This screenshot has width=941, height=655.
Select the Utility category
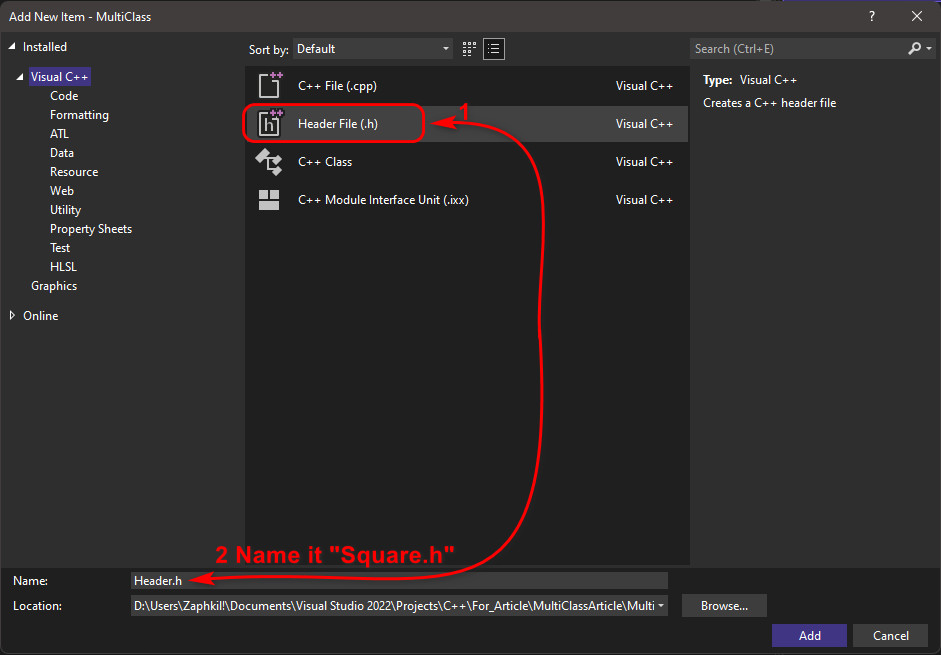tap(65, 210)
